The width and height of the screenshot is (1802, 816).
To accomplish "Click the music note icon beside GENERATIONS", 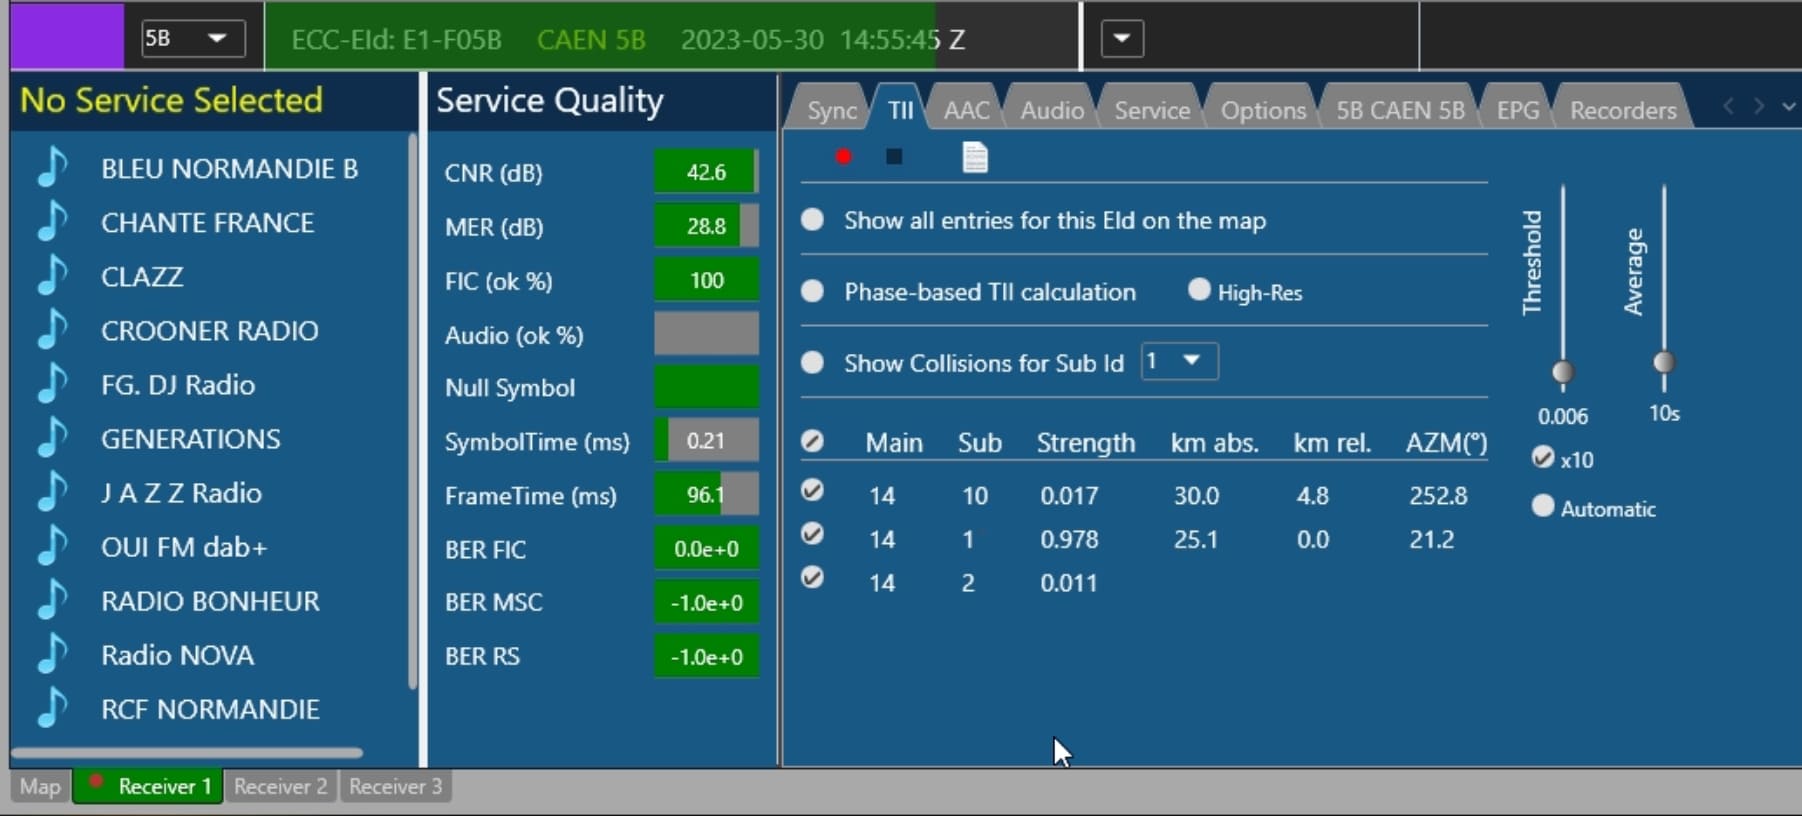I will pos(52,438).
